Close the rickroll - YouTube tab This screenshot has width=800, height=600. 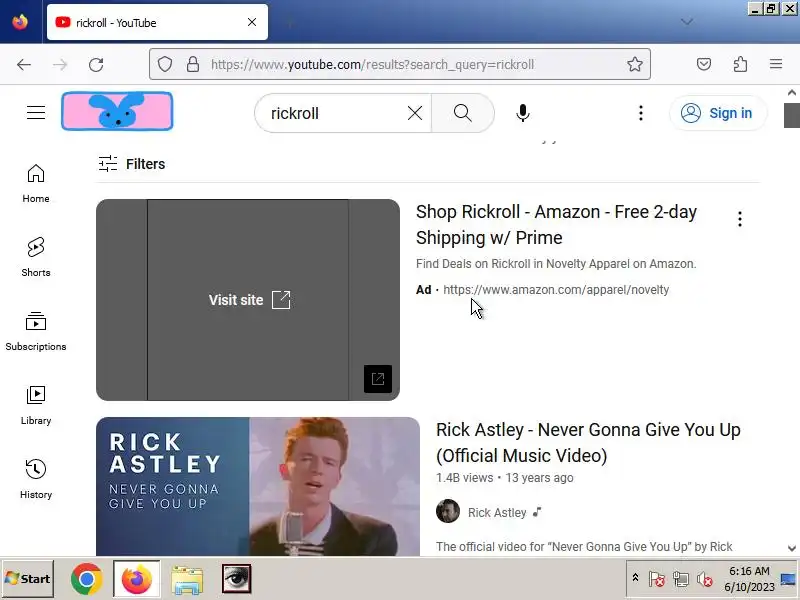pos(252,22)
